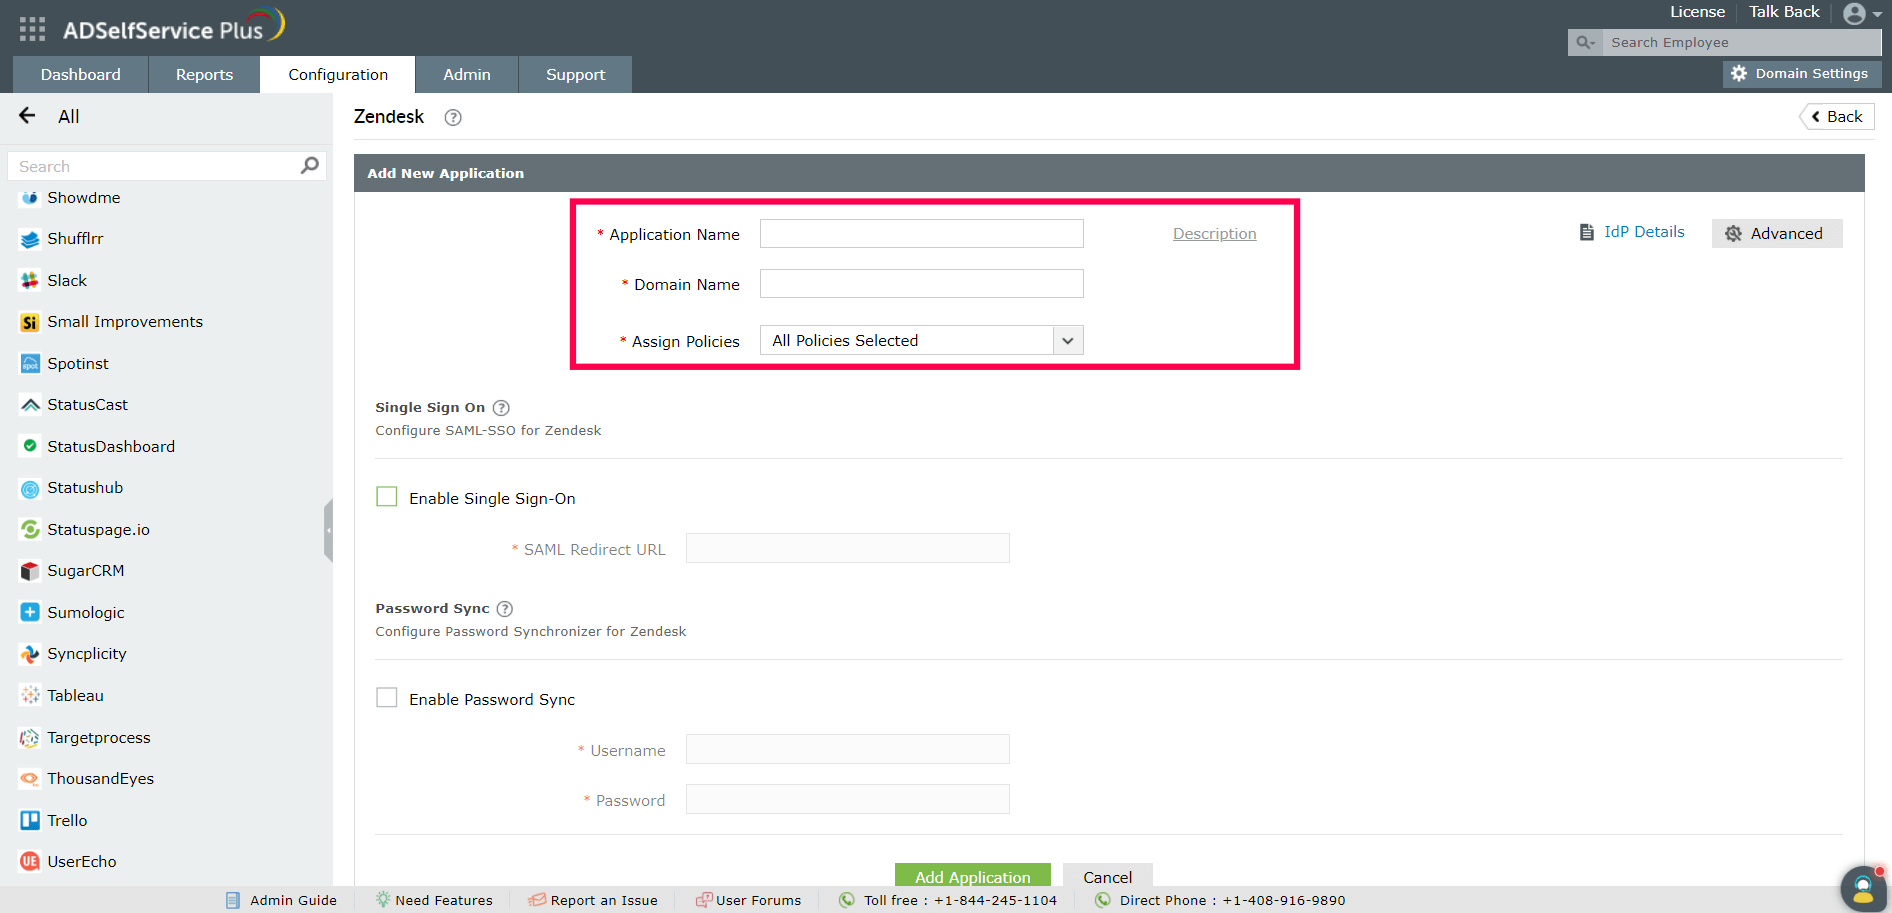The width and height of the screenshot is (1892, 913).
Task: Click the Cancel button
Action: click(1107, 875)
